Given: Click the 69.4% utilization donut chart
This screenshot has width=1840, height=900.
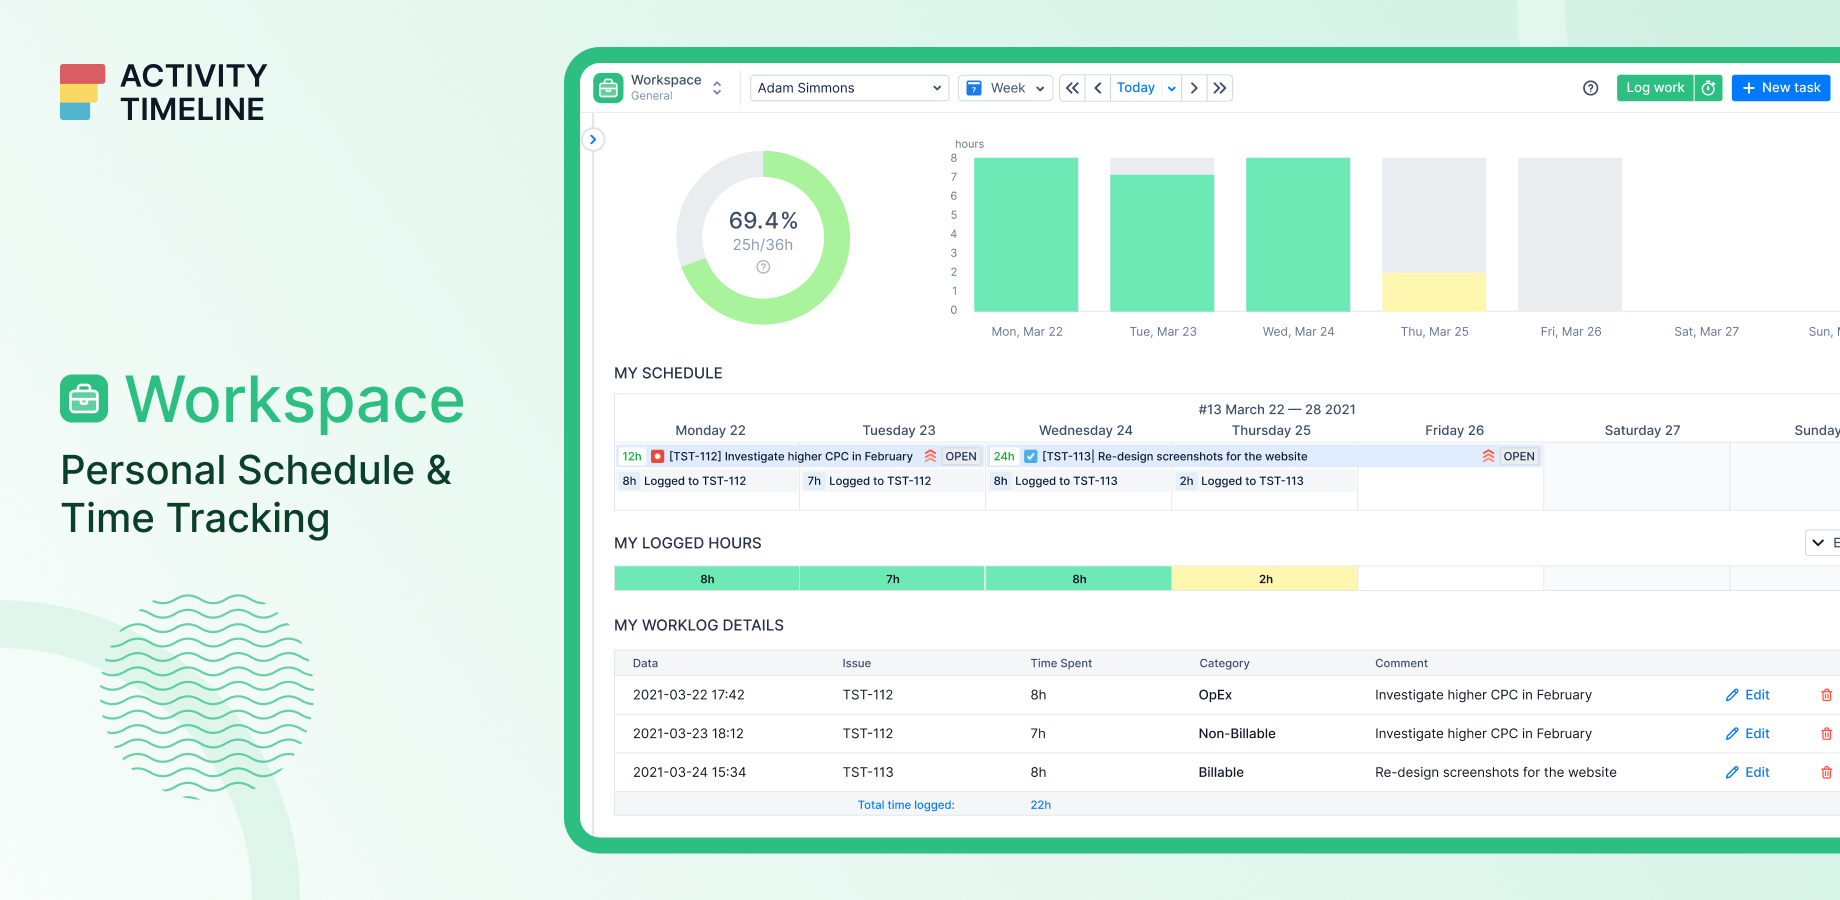Looking at the screenshot, I should click(x=763, y=237).
